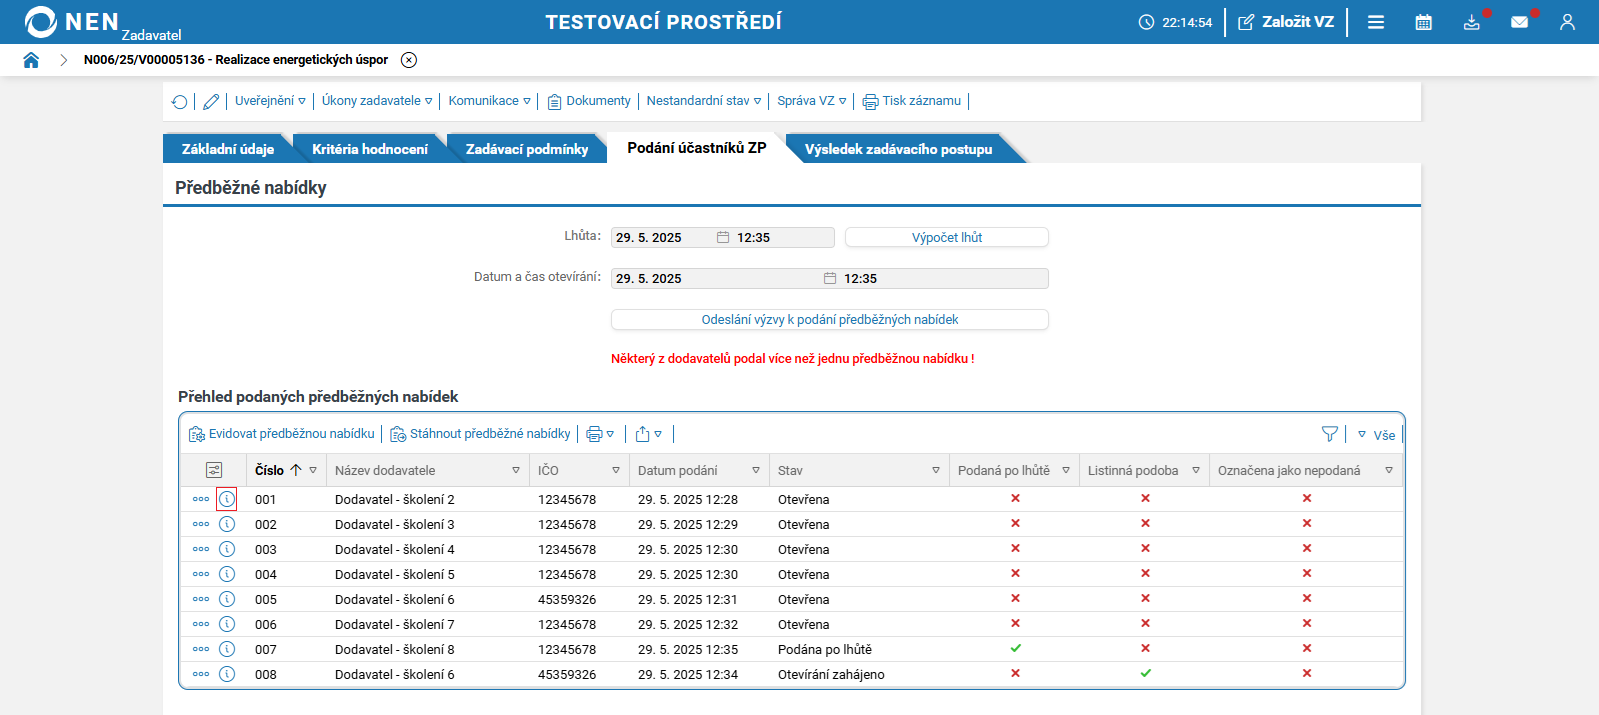This screenshot has height=715, width=1599.
Task: Show info for offer 005
Action: 227,599
